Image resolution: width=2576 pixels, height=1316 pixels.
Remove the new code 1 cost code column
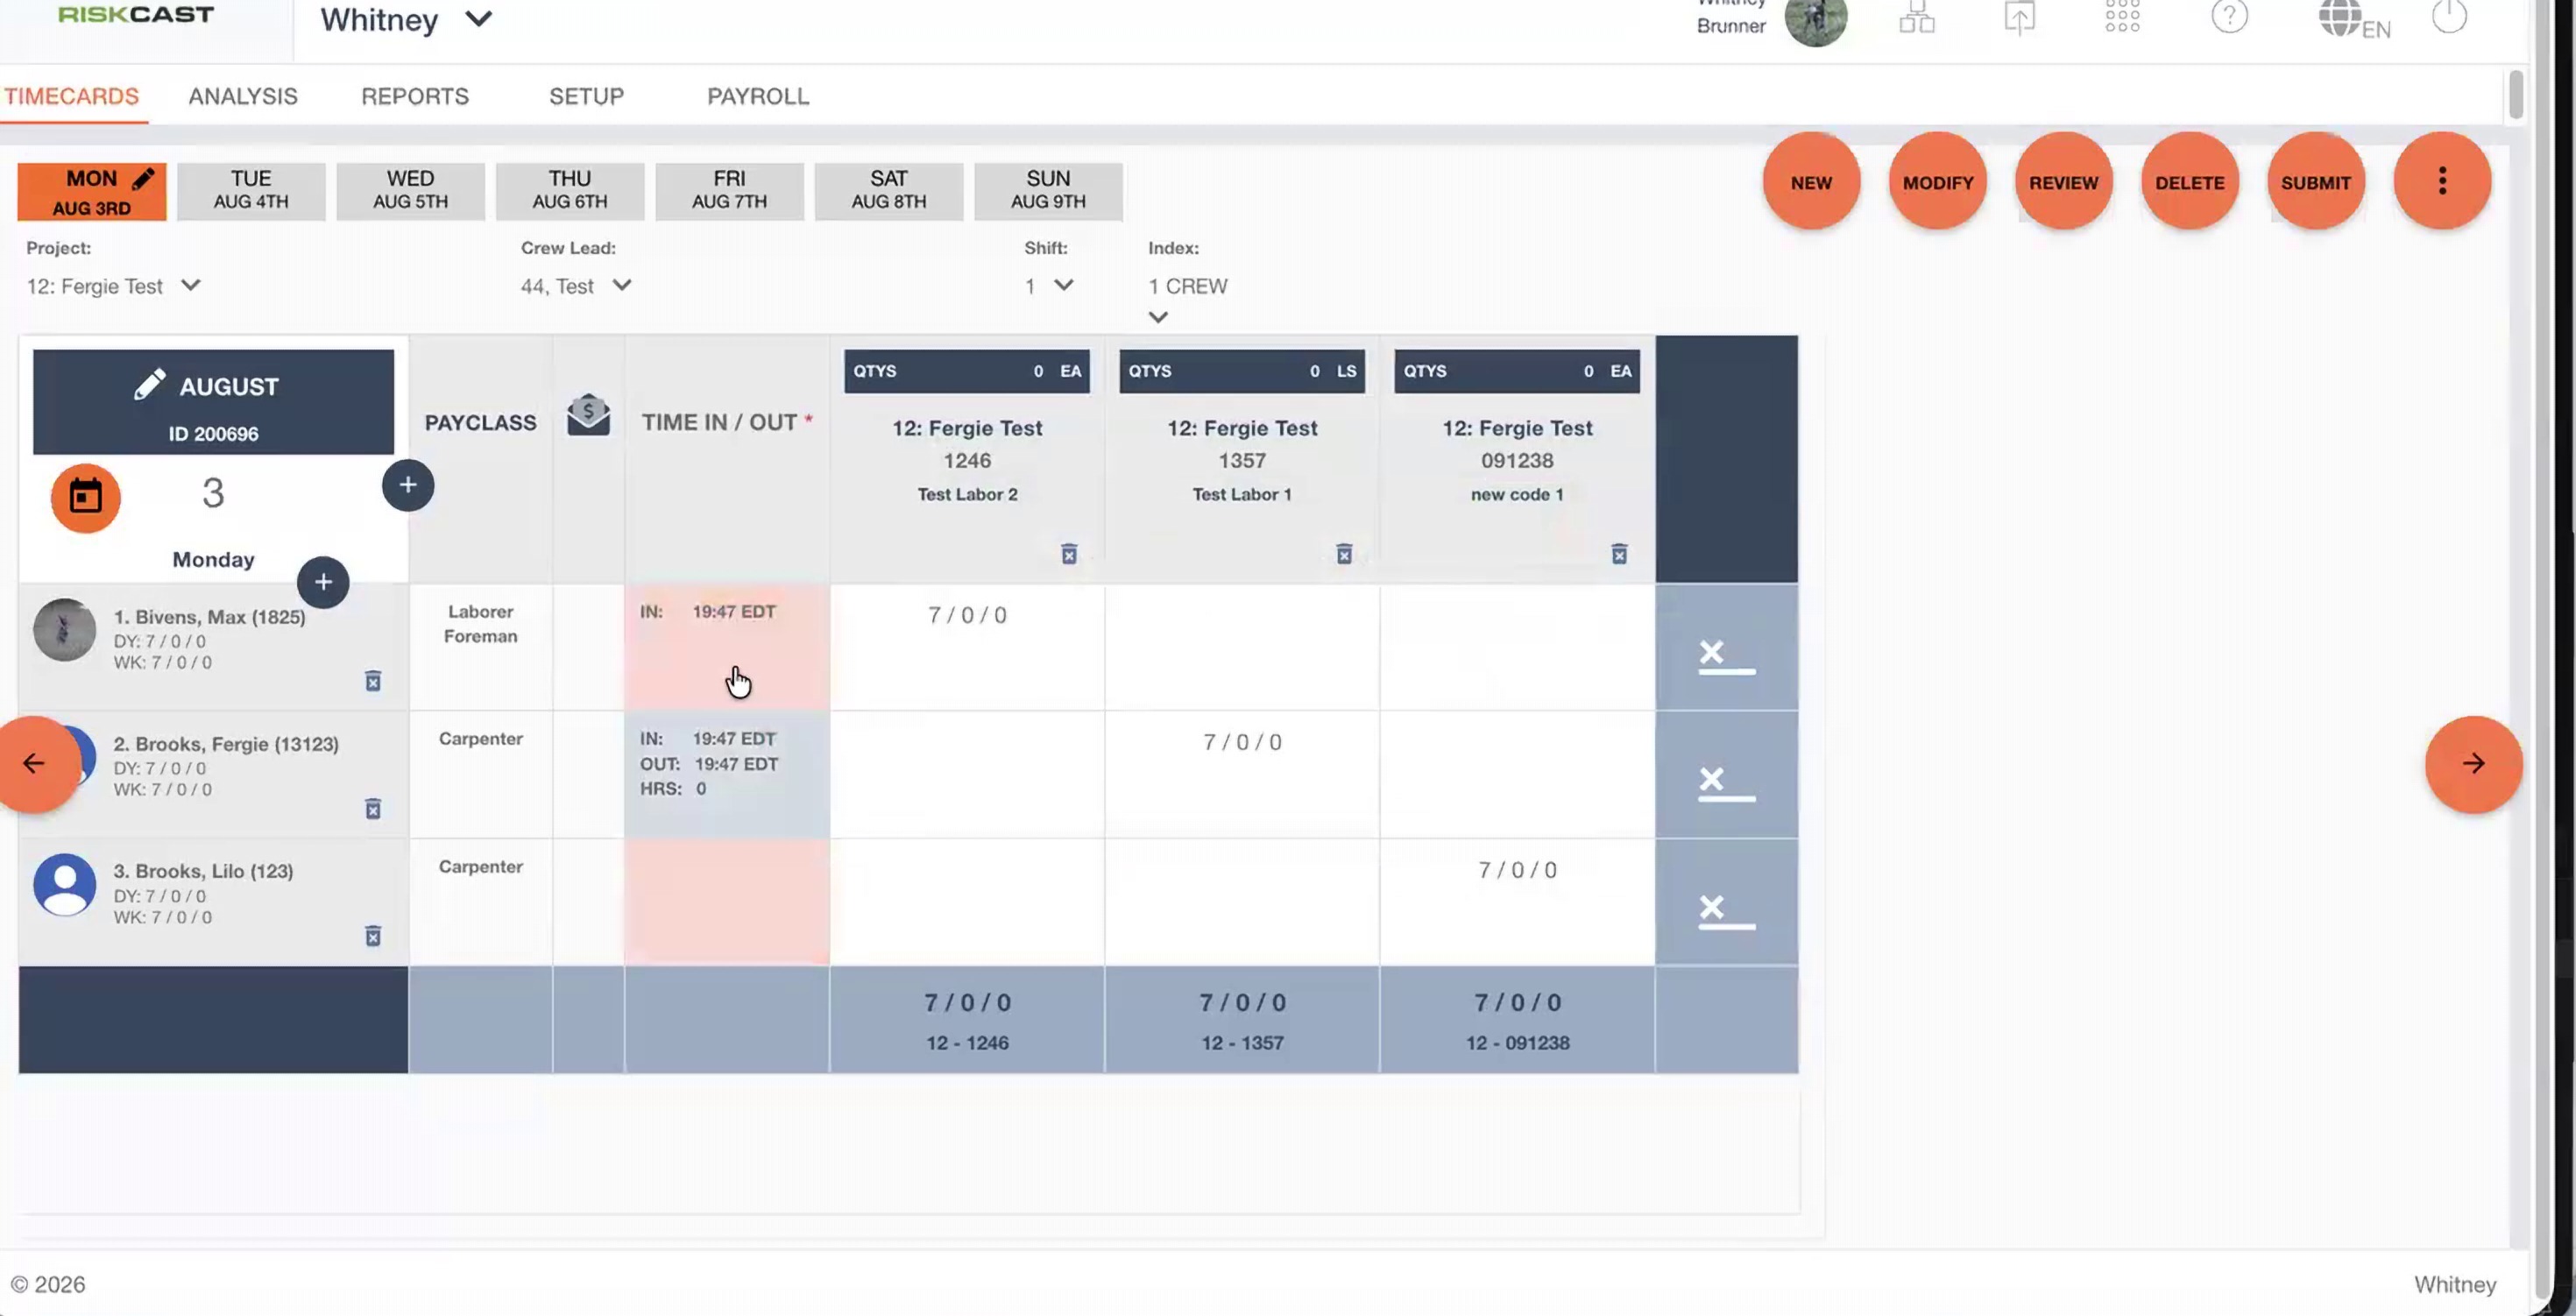pos(1619,554)
